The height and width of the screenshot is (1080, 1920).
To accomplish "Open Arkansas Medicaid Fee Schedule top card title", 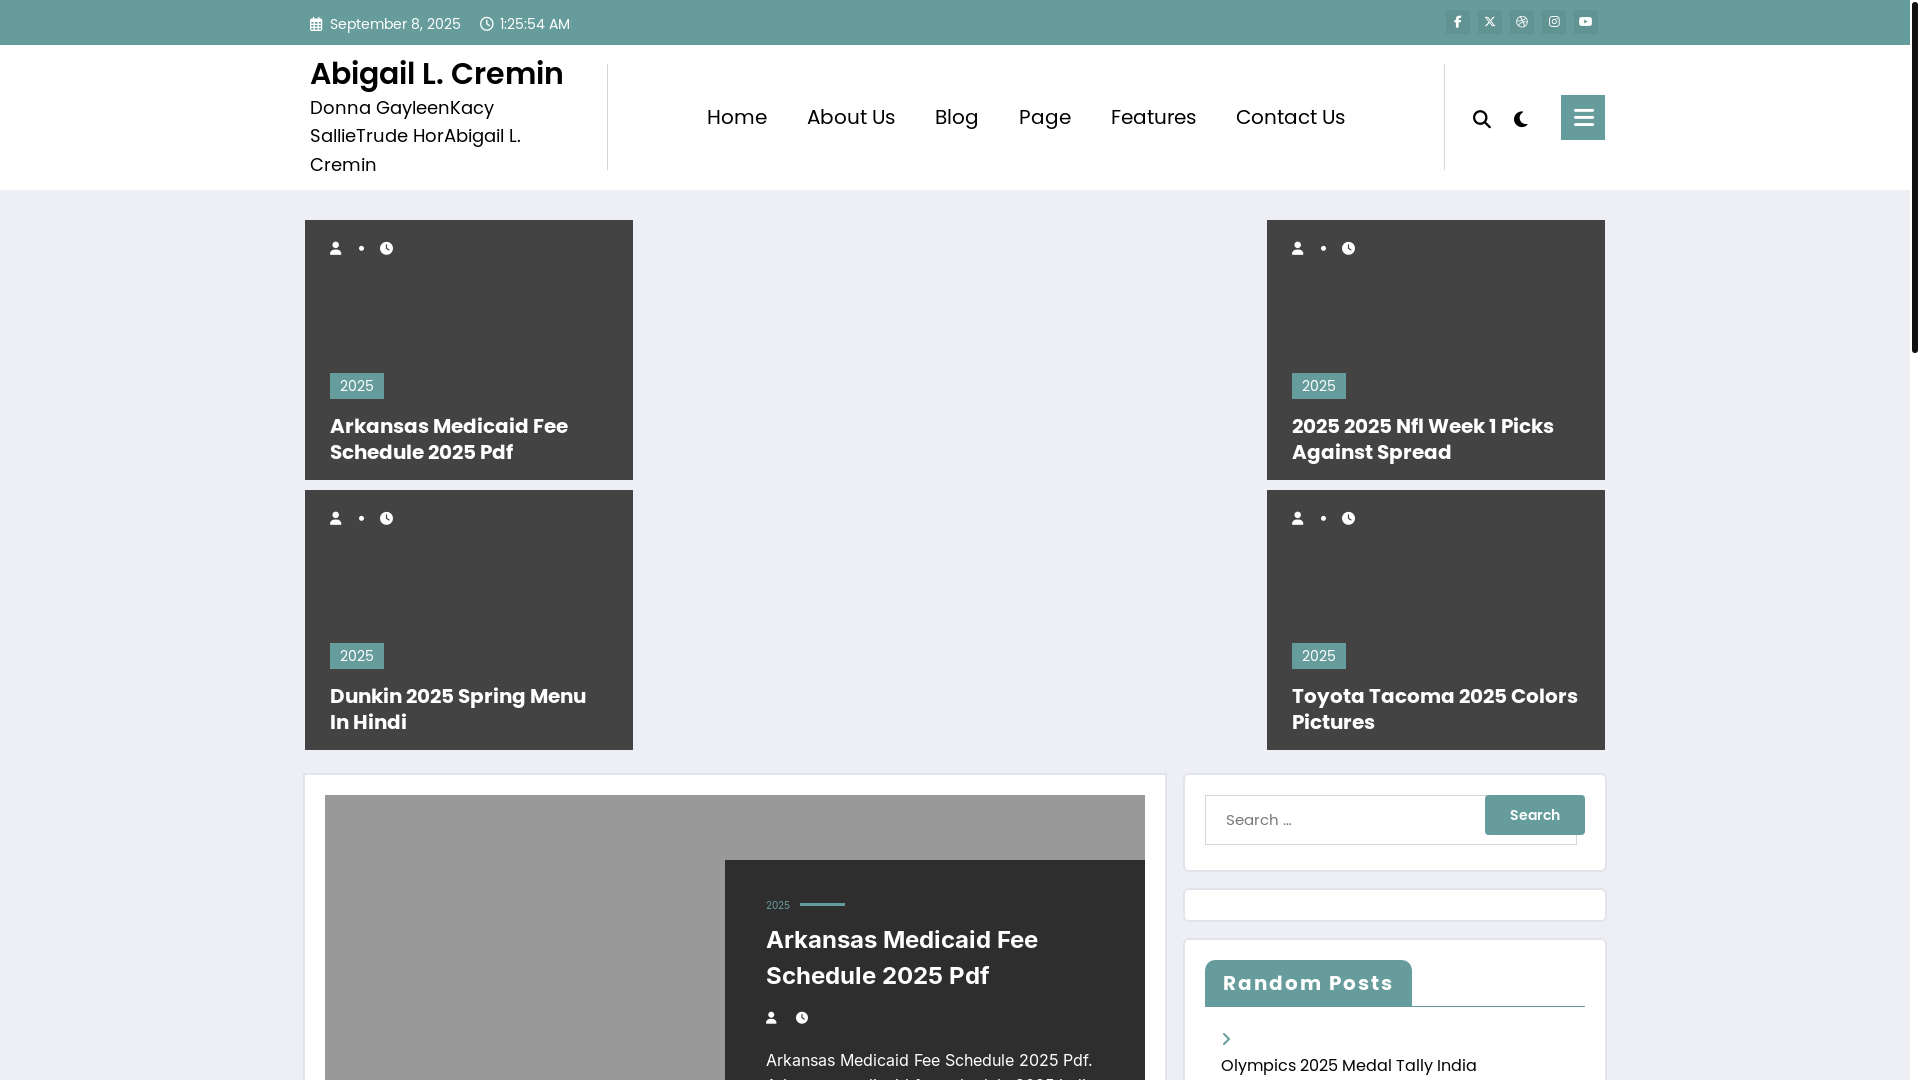I will (449, 439).
